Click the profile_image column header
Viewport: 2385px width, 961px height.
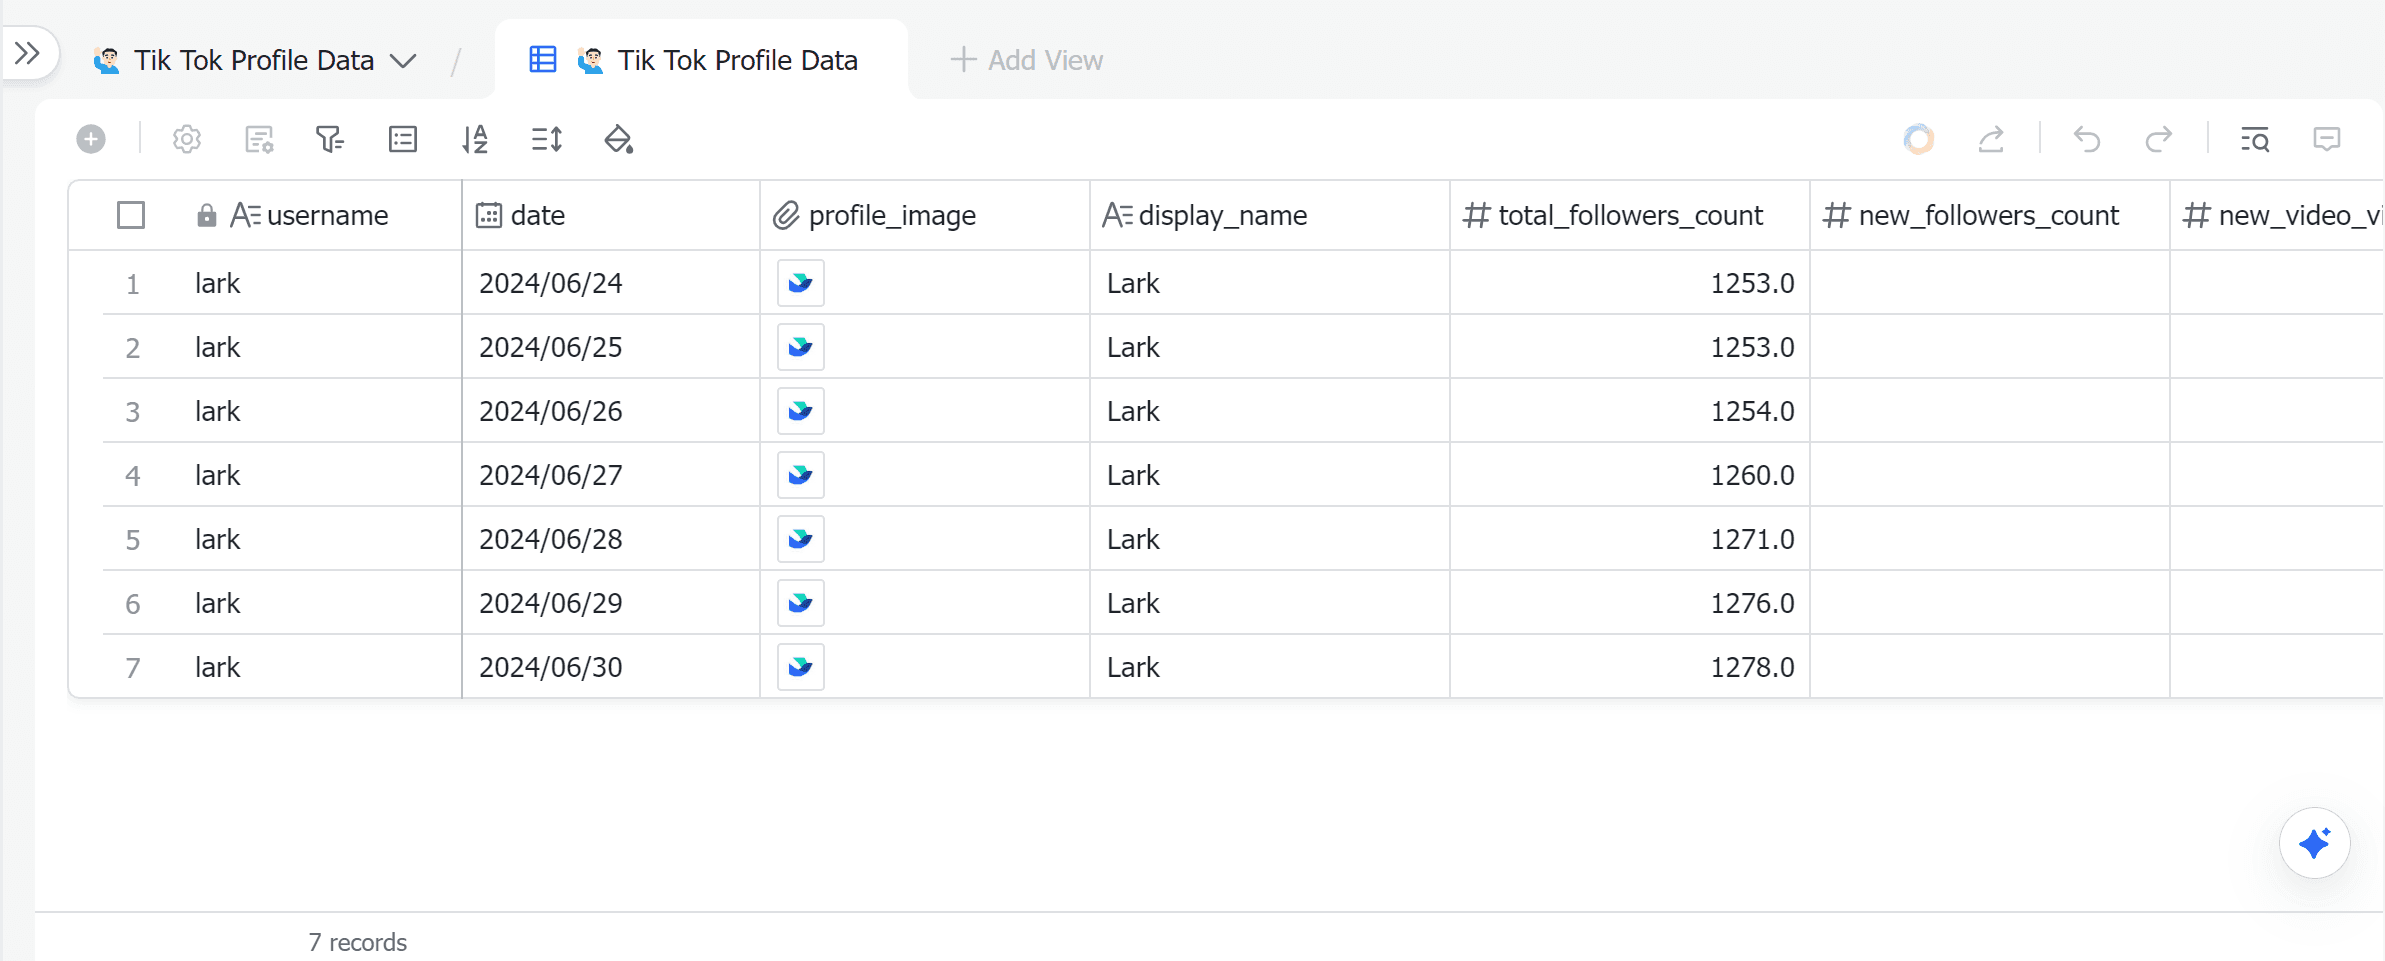click(x=925, y=215)
